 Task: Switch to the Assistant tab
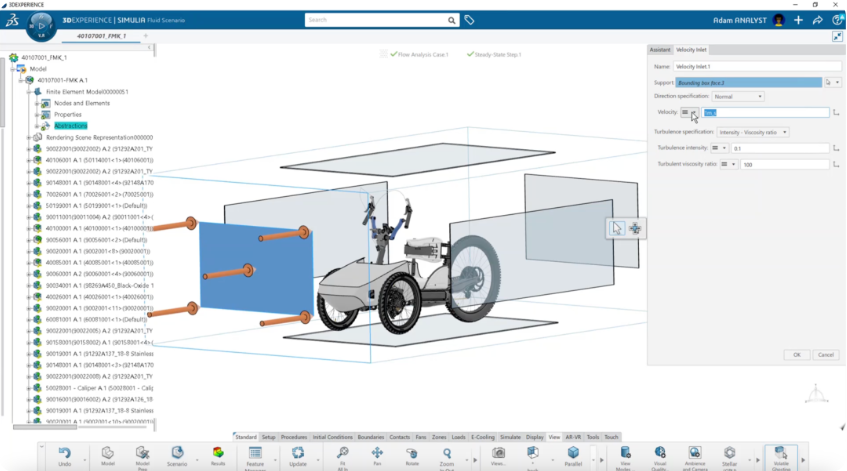[660, 50]
